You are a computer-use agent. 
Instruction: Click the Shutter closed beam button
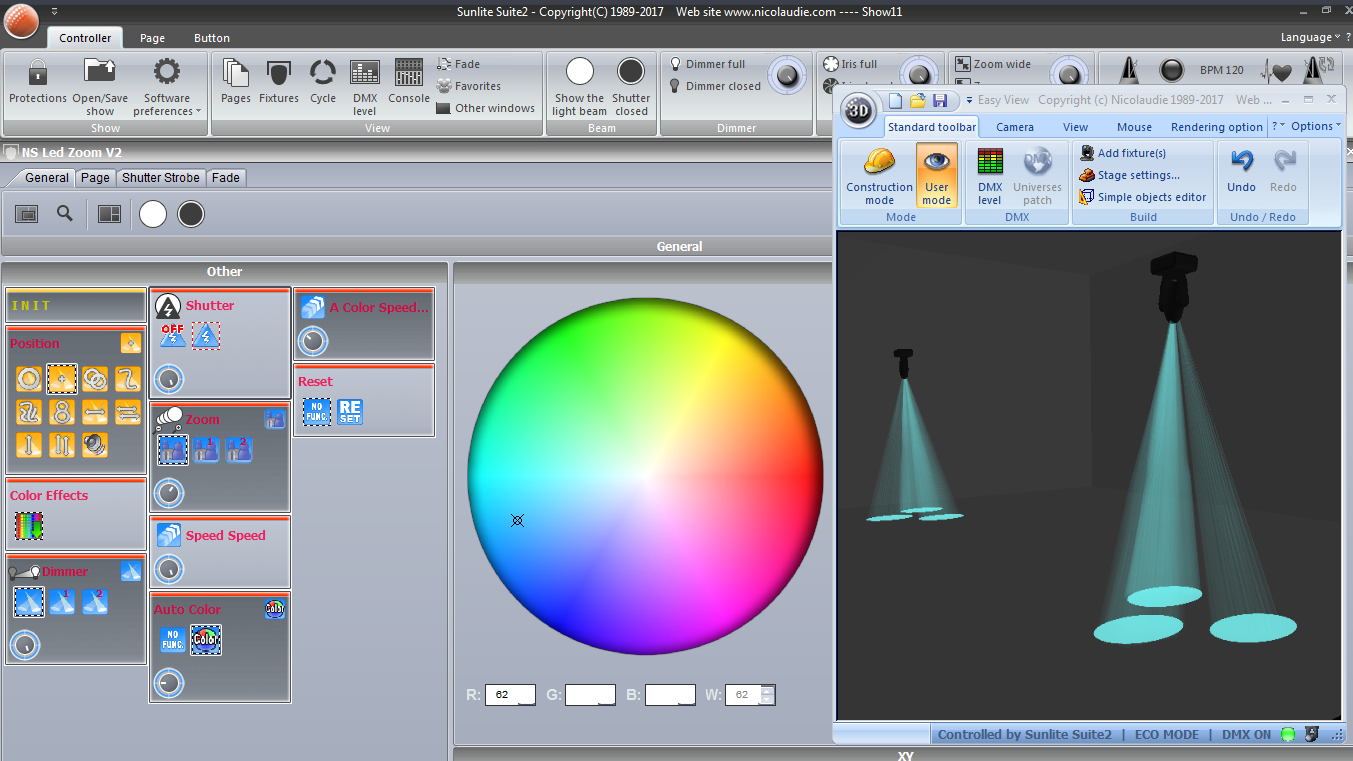pyautogui.click(x=631, y=86)
